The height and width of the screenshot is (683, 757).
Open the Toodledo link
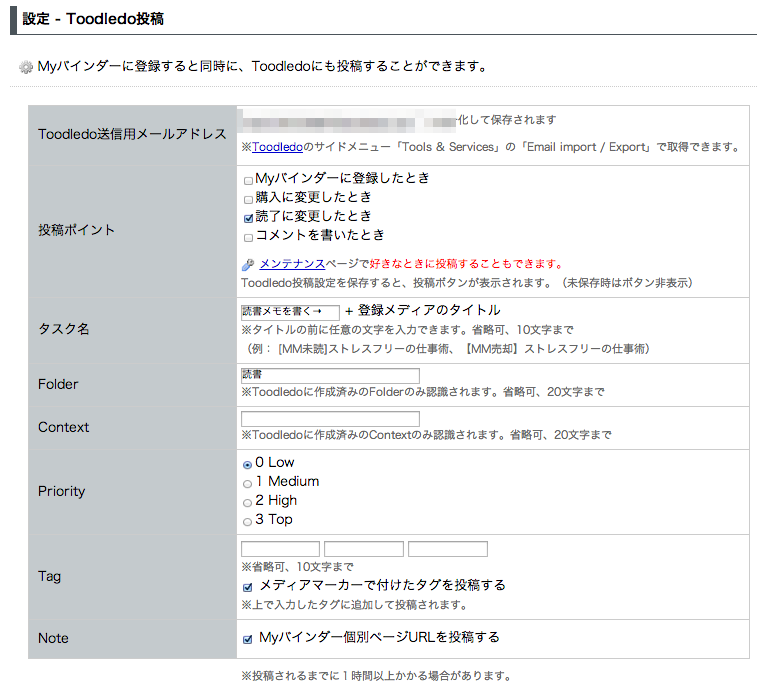277,147
